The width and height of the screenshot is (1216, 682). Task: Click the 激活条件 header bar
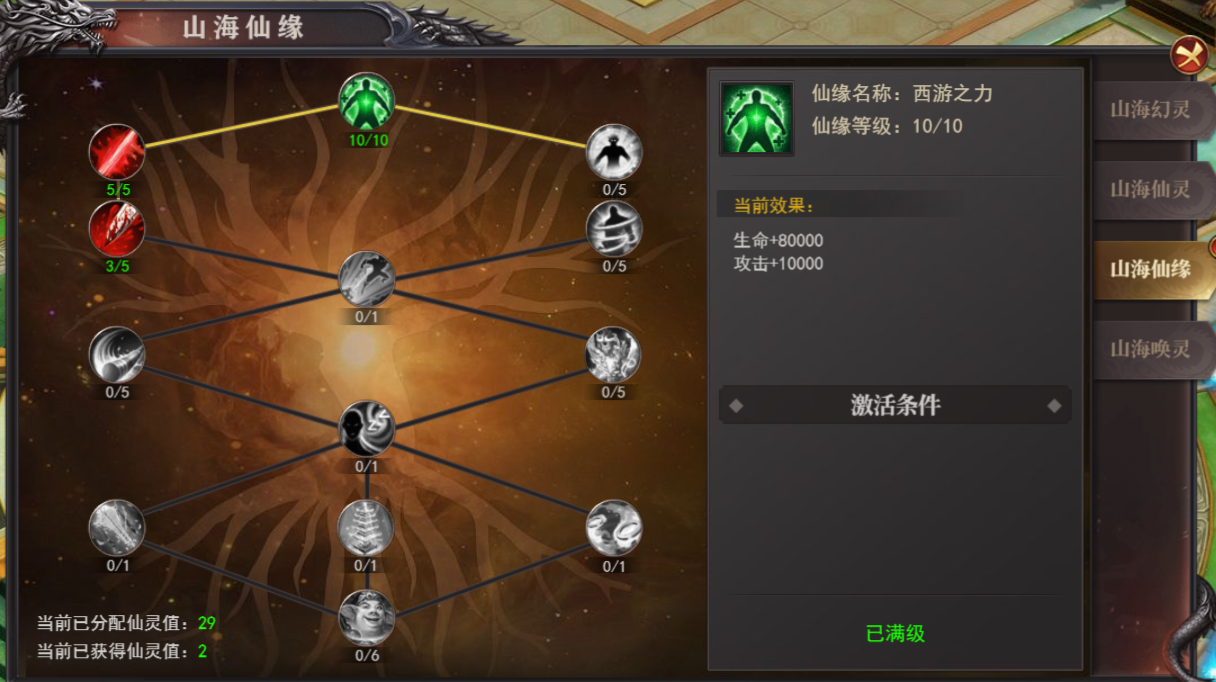tap(895, 405)
